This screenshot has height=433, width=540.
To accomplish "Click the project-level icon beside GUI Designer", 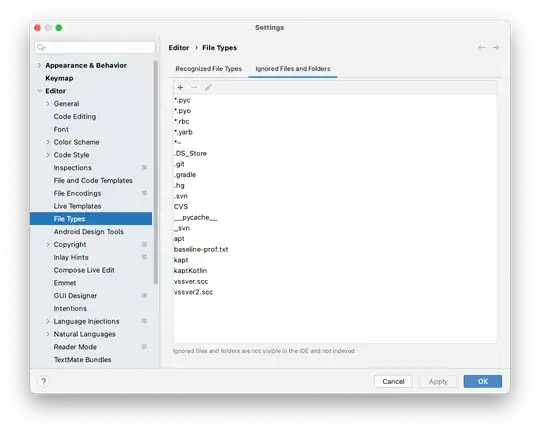I will point(145,296).
